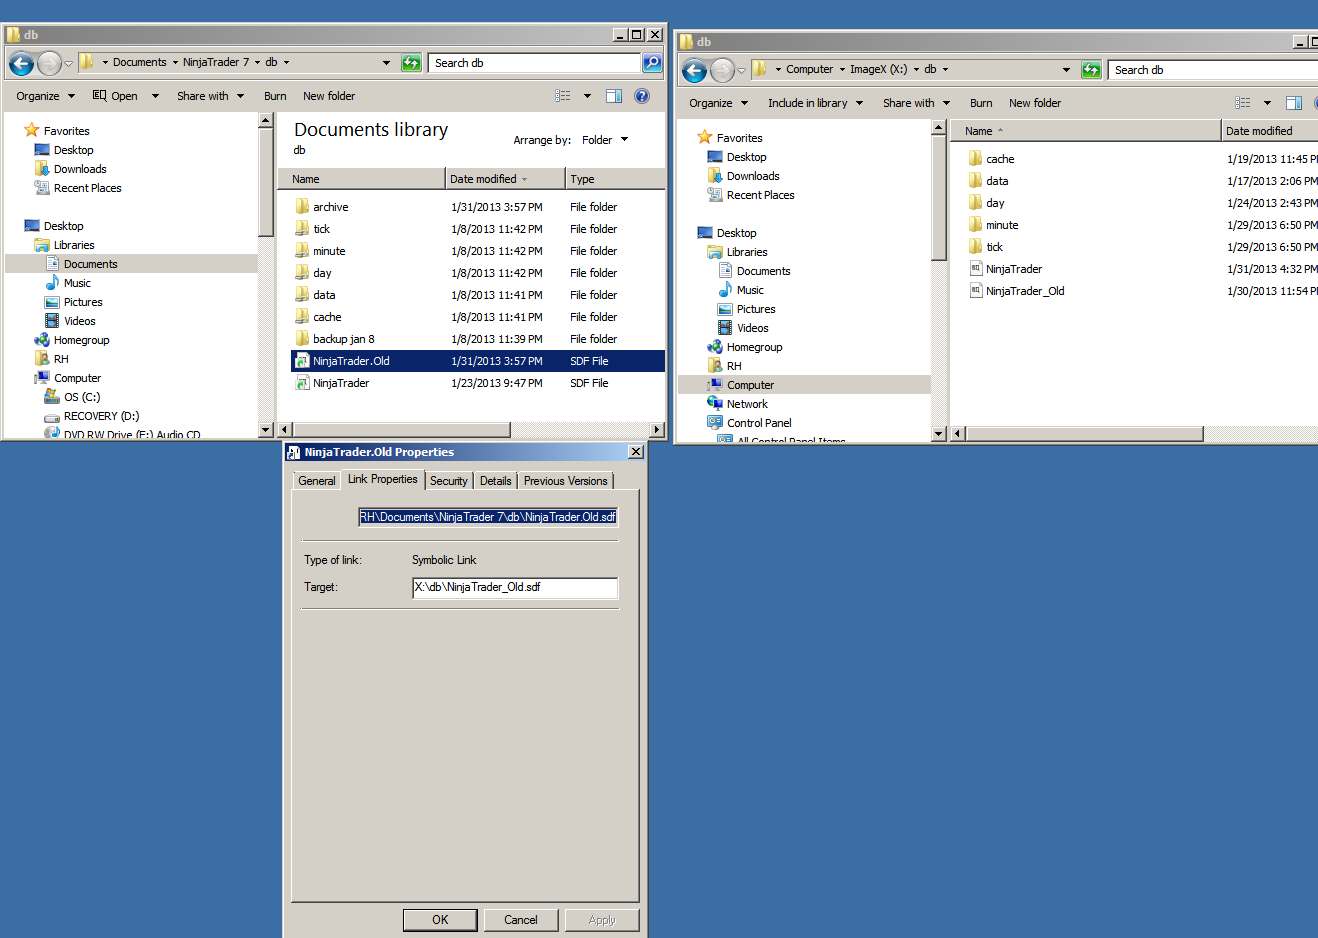Switch to Security tab in Properties

[x=448, y=481]
